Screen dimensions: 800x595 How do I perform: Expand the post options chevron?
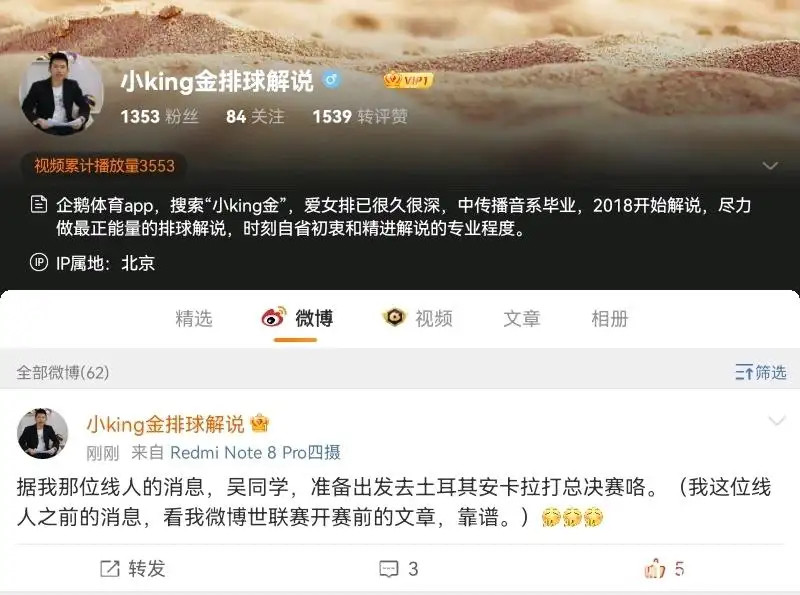coord(777,421)
